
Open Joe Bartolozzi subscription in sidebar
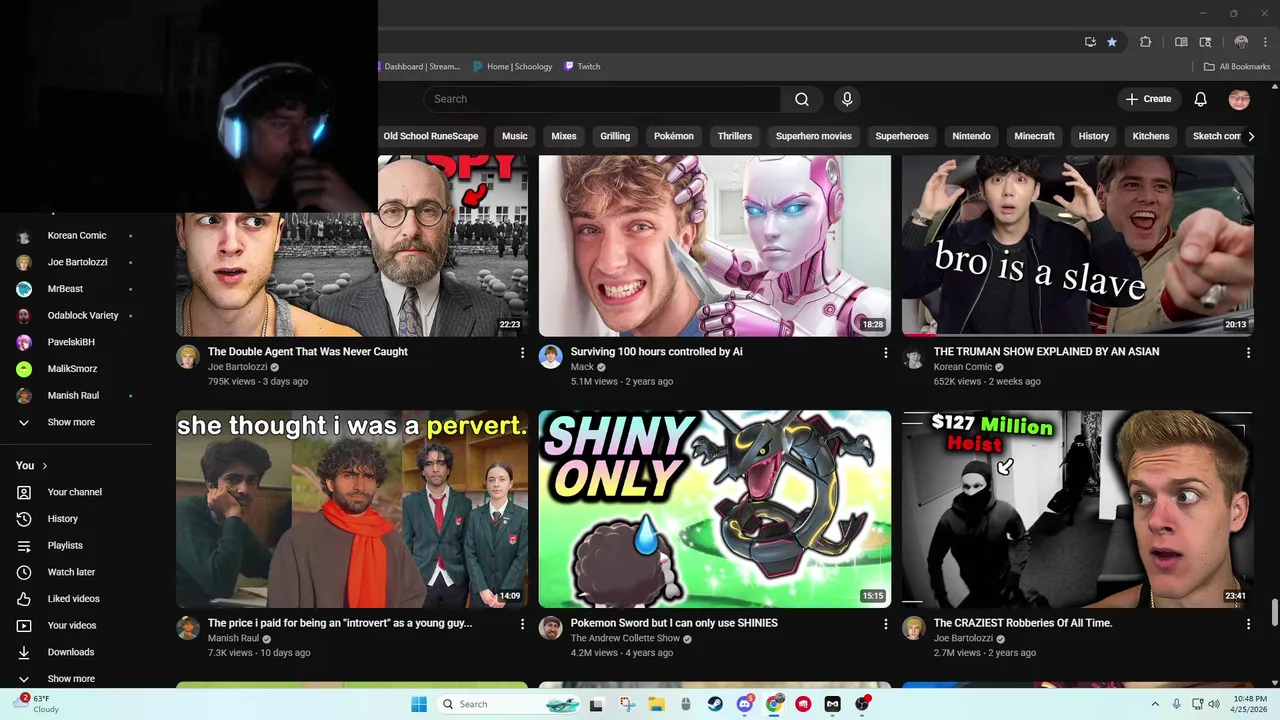tap(76, 262)
